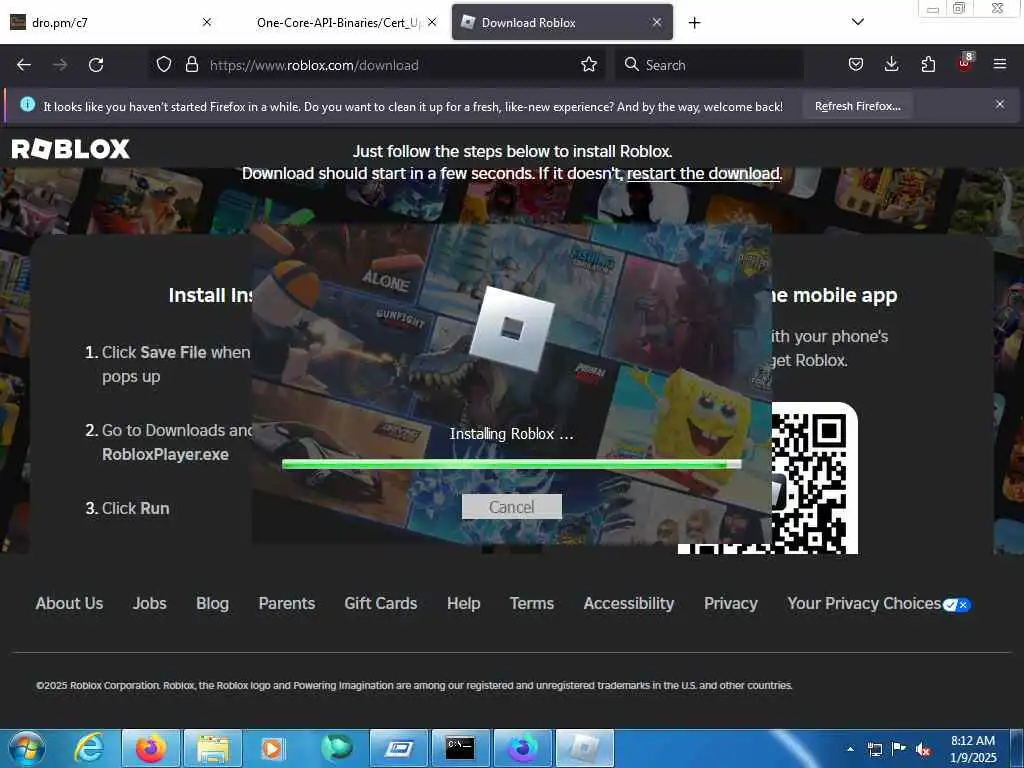Click the muted volume tray icon
The image size is (1024, 768).
923,750
